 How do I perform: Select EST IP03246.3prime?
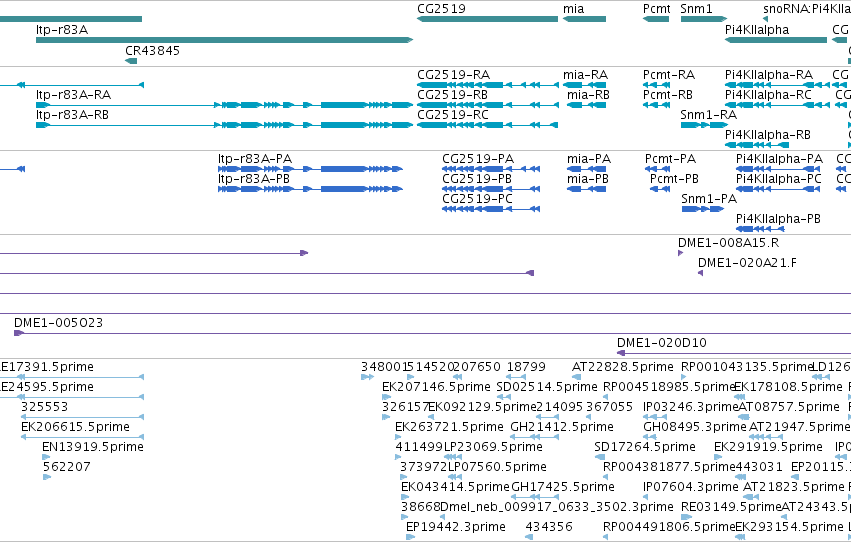coord(655,417)
